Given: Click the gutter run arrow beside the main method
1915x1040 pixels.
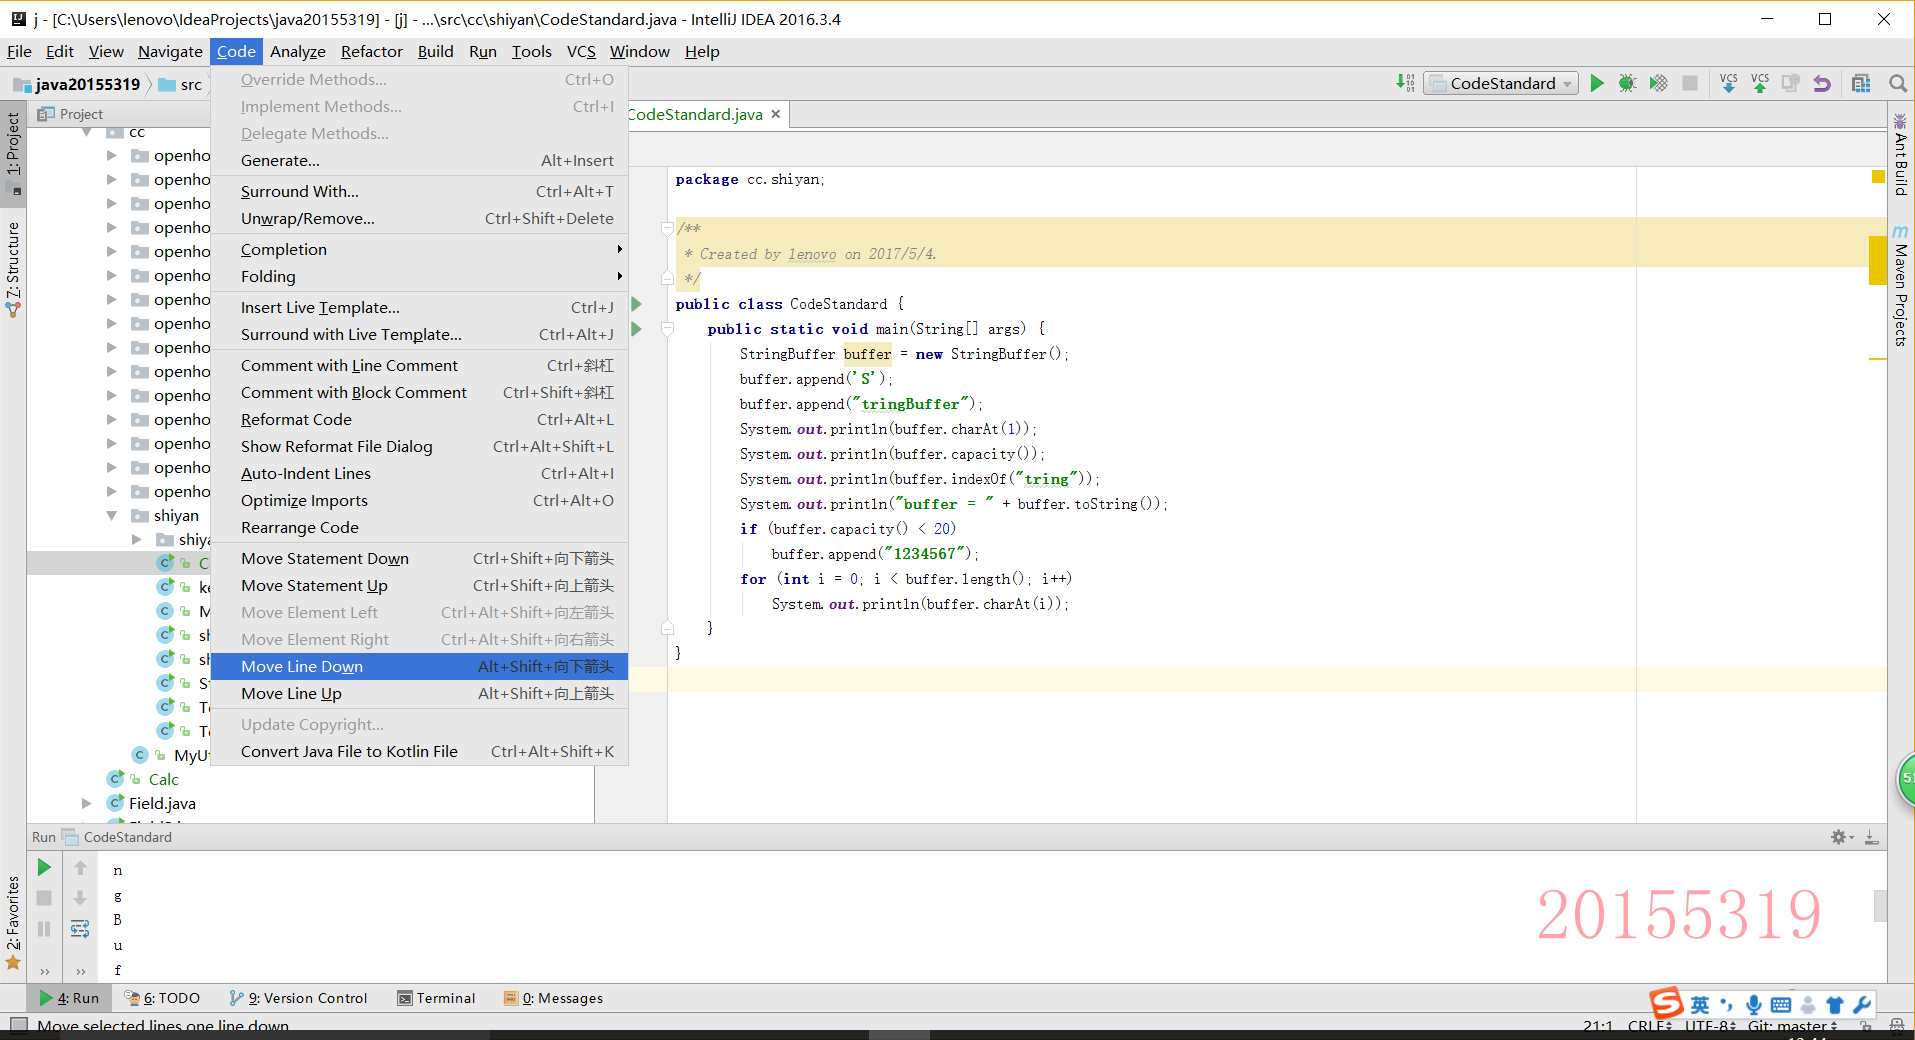Looking at the screenshot, I should 636,329.
